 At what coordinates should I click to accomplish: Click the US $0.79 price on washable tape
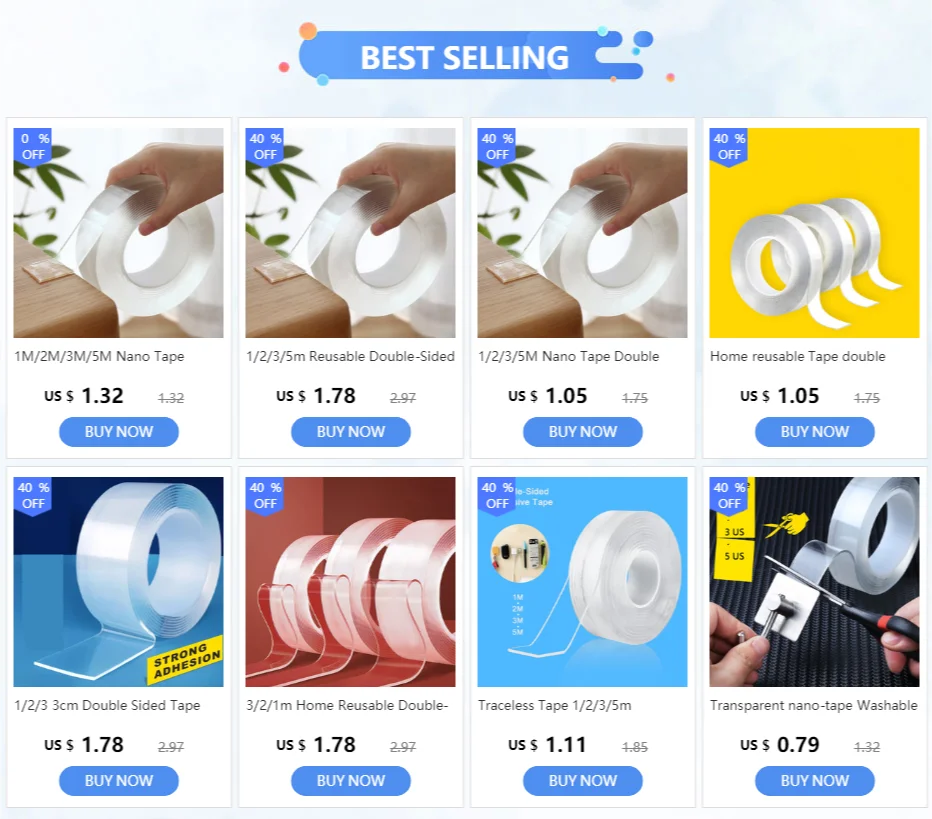tap(780, 745)
